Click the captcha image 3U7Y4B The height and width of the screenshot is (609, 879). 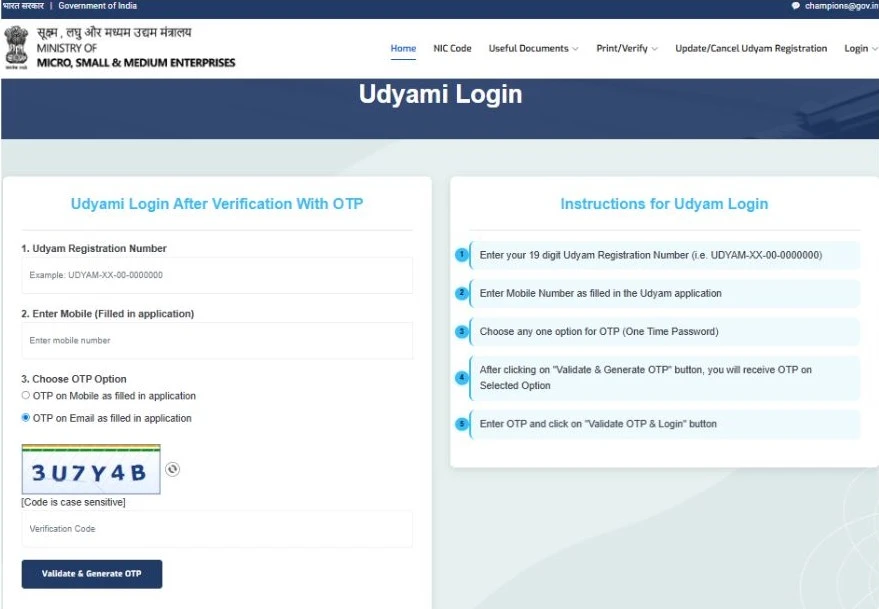91,470
